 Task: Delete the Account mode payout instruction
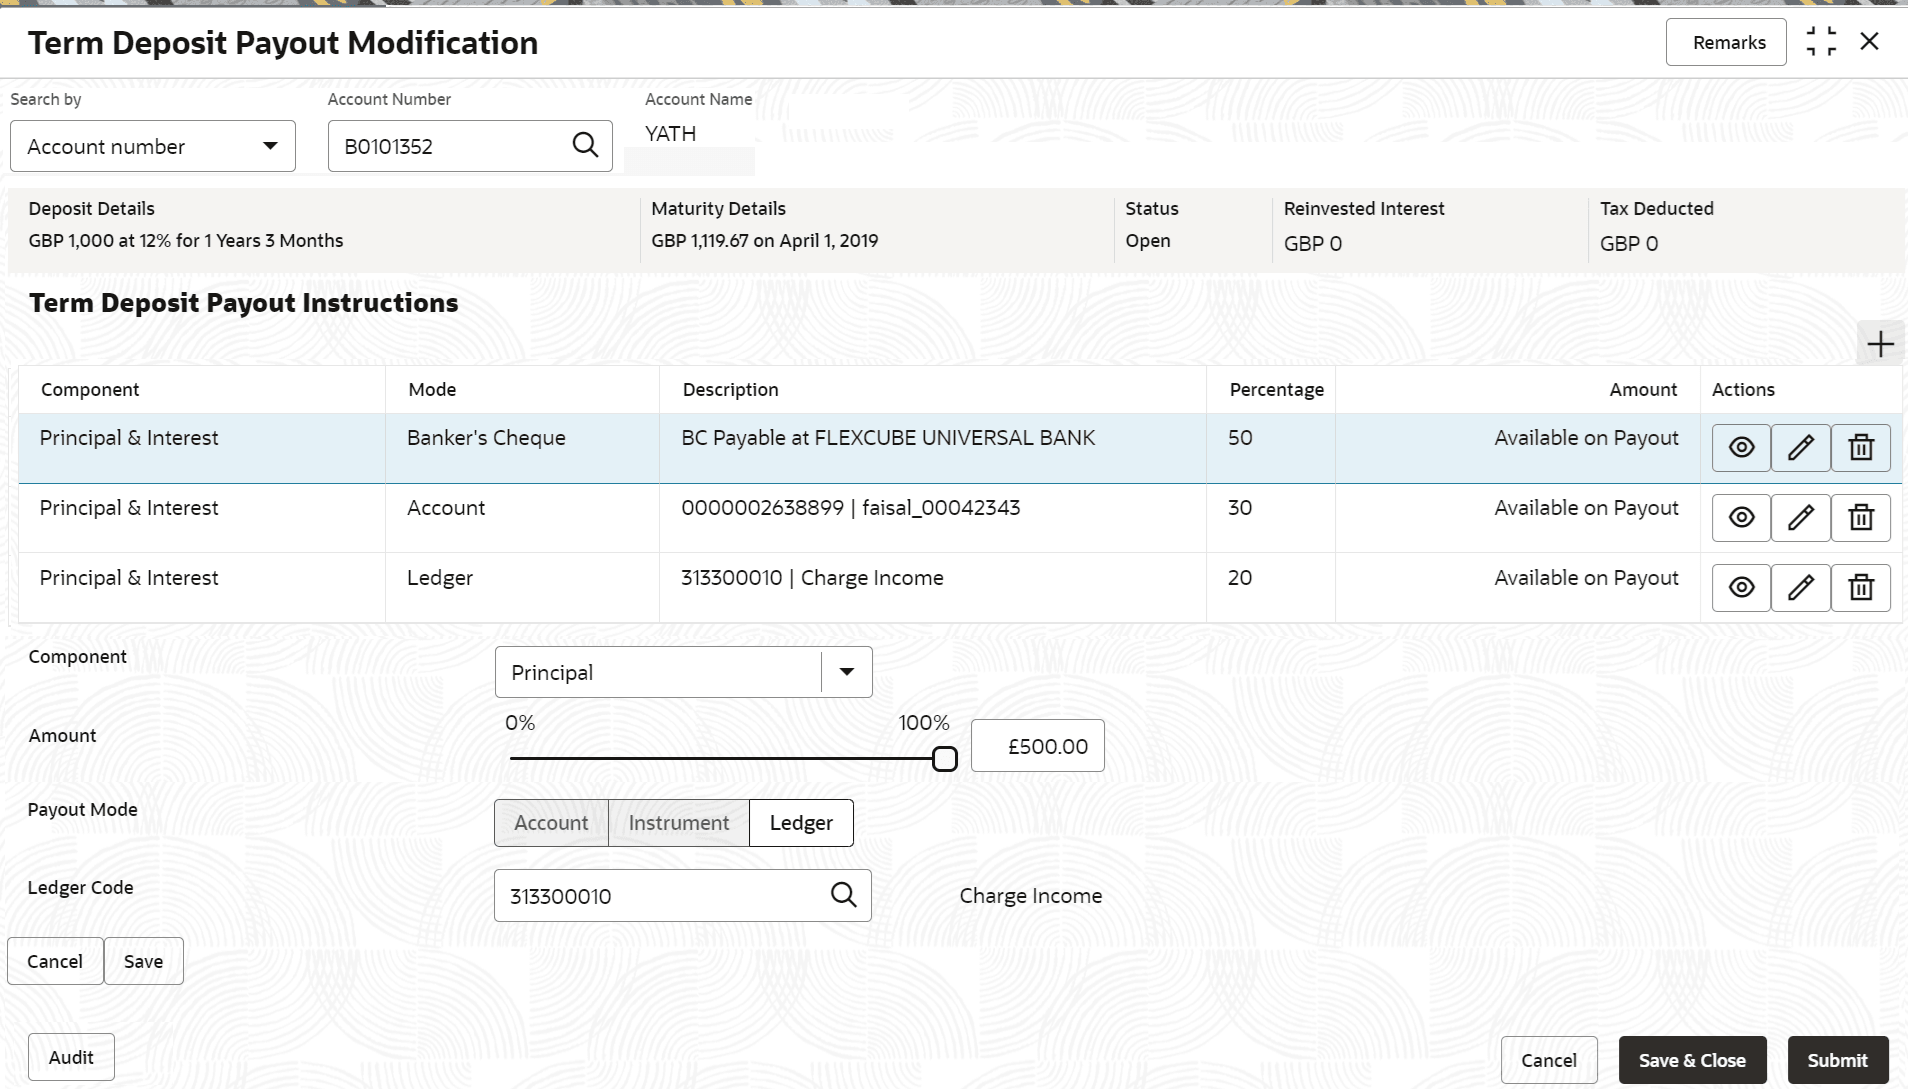[x=1860, y=517]
